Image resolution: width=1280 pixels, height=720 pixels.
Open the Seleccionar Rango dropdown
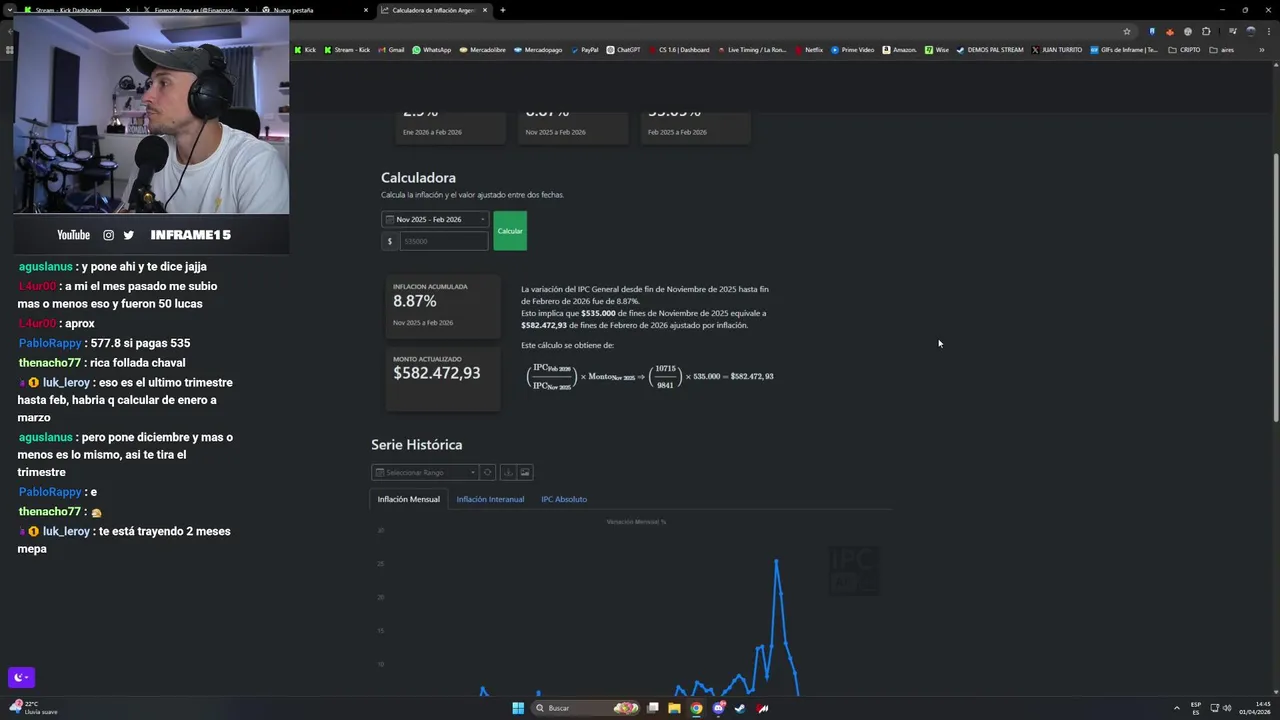point(425,472)
